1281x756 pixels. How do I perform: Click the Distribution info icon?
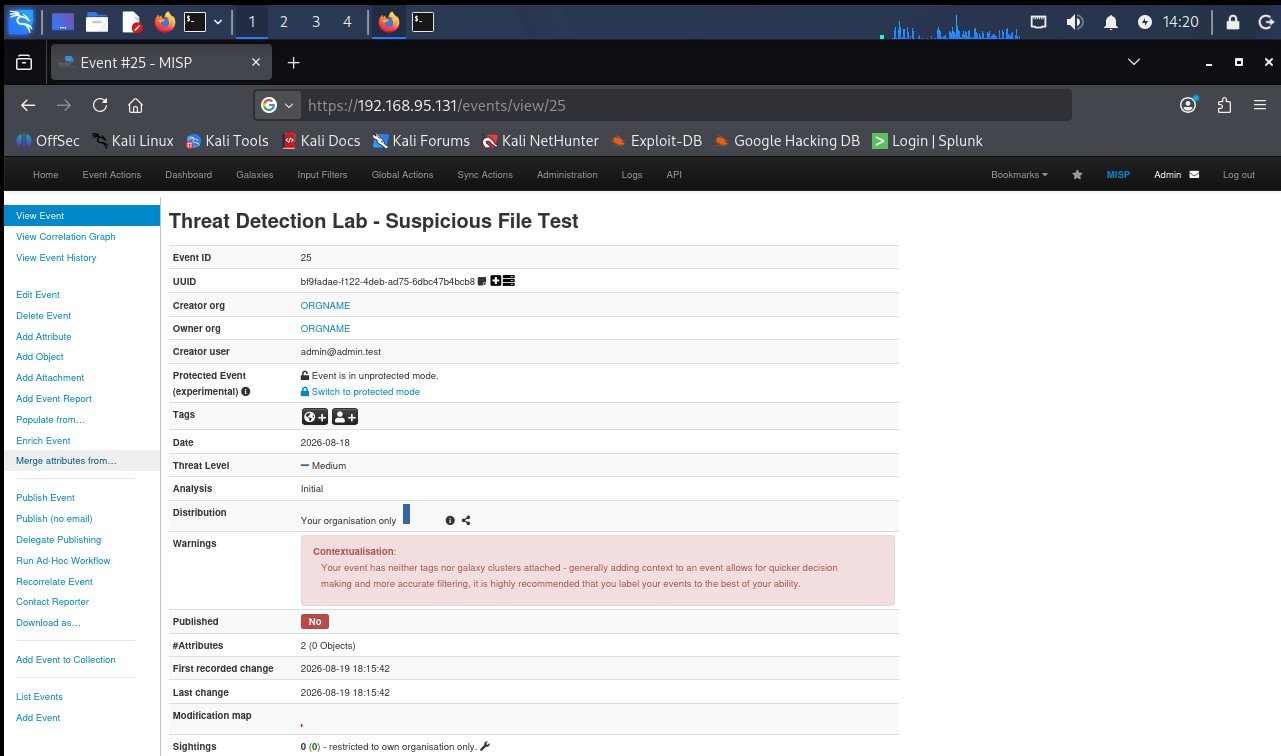[x=450, y=521]
